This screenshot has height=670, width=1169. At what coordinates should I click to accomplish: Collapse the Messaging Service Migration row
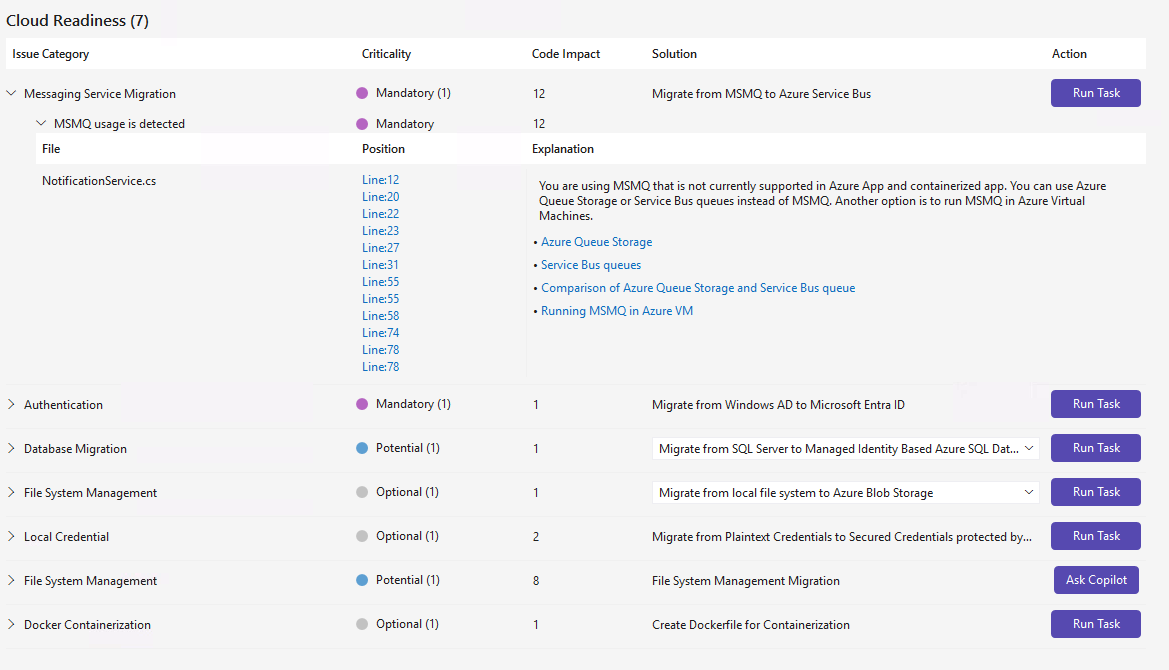[11, 93]
